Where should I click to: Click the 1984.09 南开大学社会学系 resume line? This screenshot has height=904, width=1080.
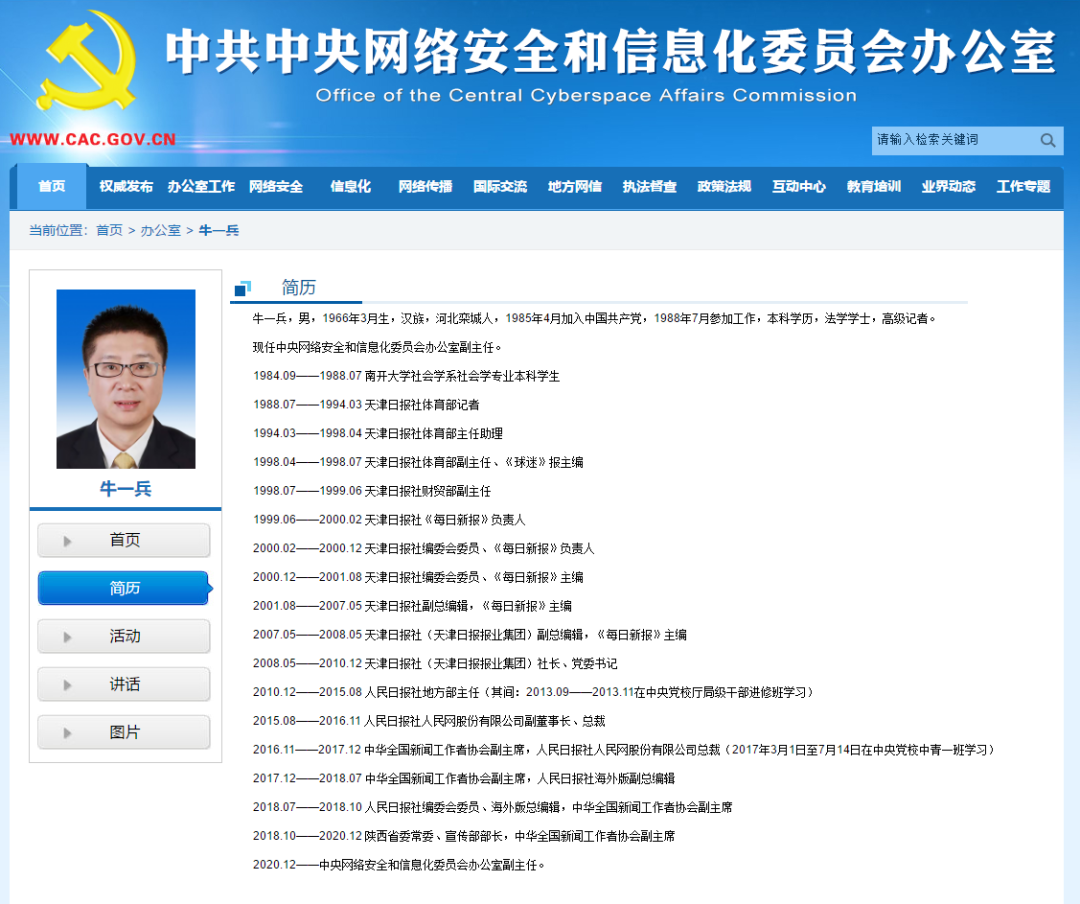click(x=406, y=376)
